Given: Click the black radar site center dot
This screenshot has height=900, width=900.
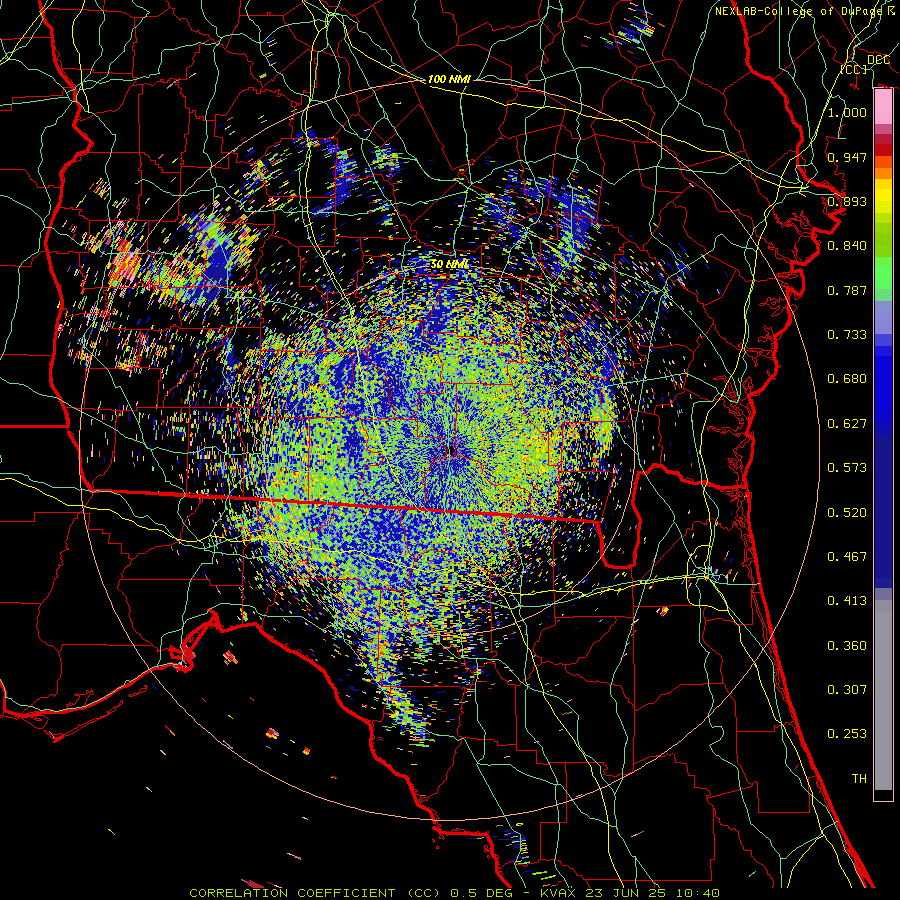Looking at the screenshot, I should pyautogui.click(x=451, y=451).
